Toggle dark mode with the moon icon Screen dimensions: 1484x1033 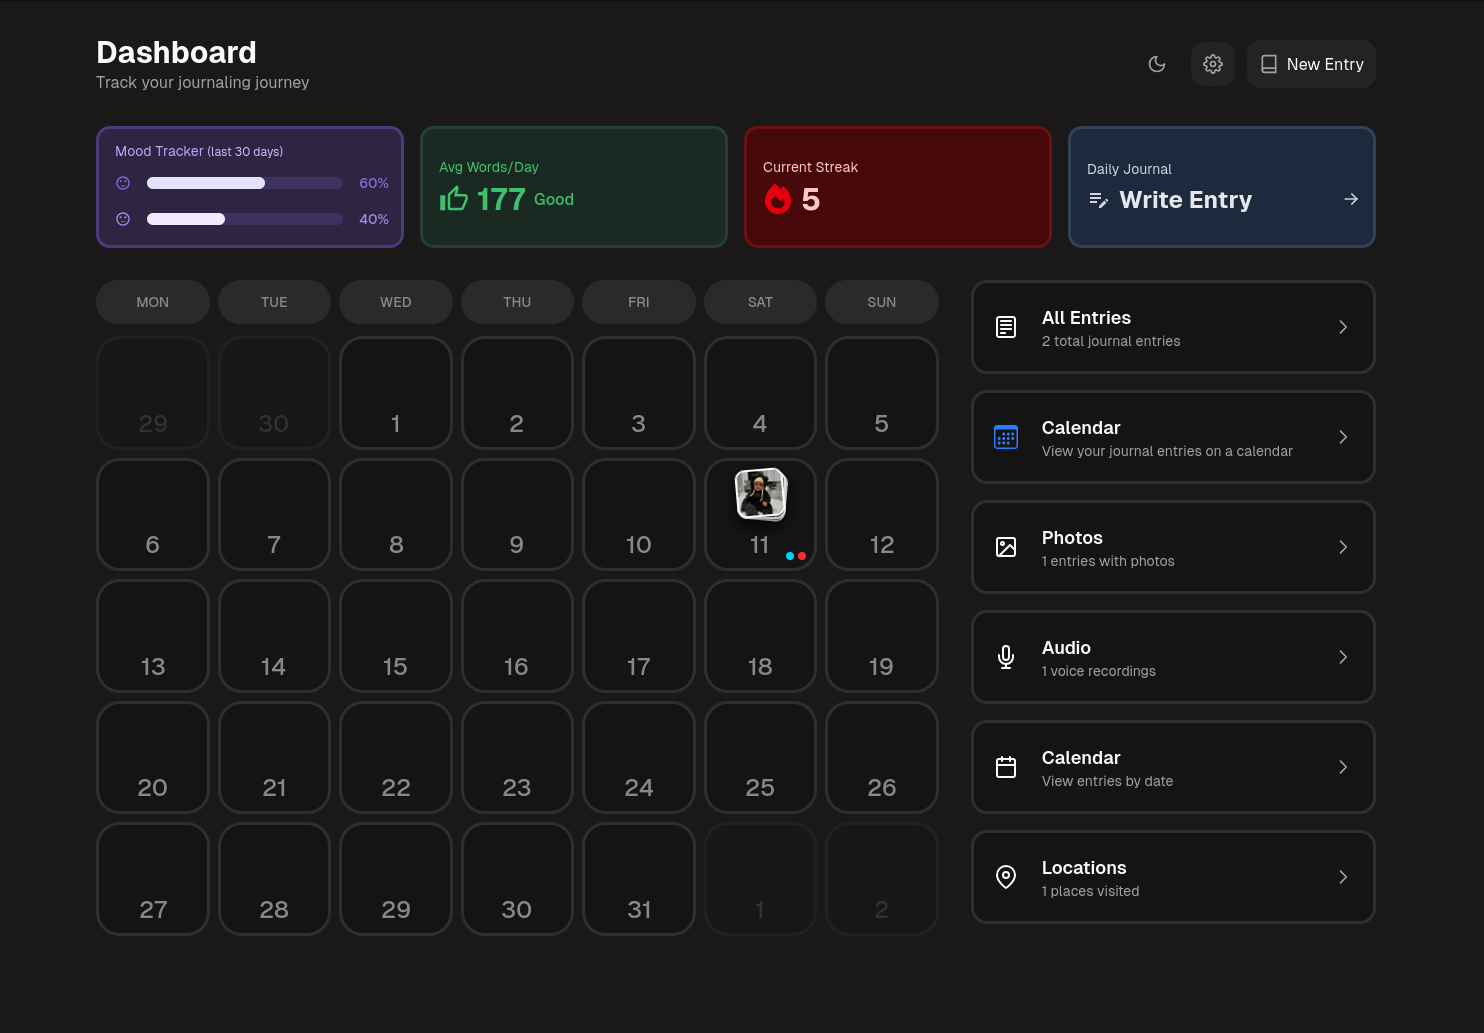1157,64
